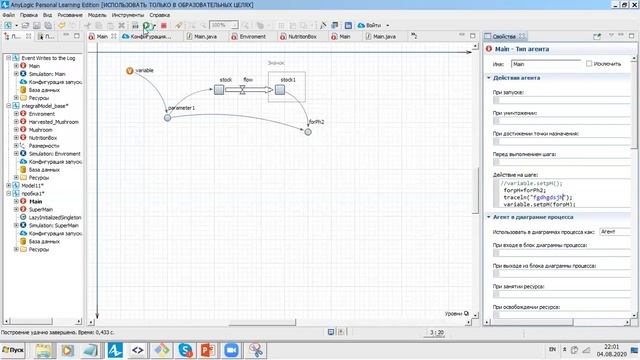Select the parameter1 circle on the canvas
The image size is (640, 360).
coord(167,118)
